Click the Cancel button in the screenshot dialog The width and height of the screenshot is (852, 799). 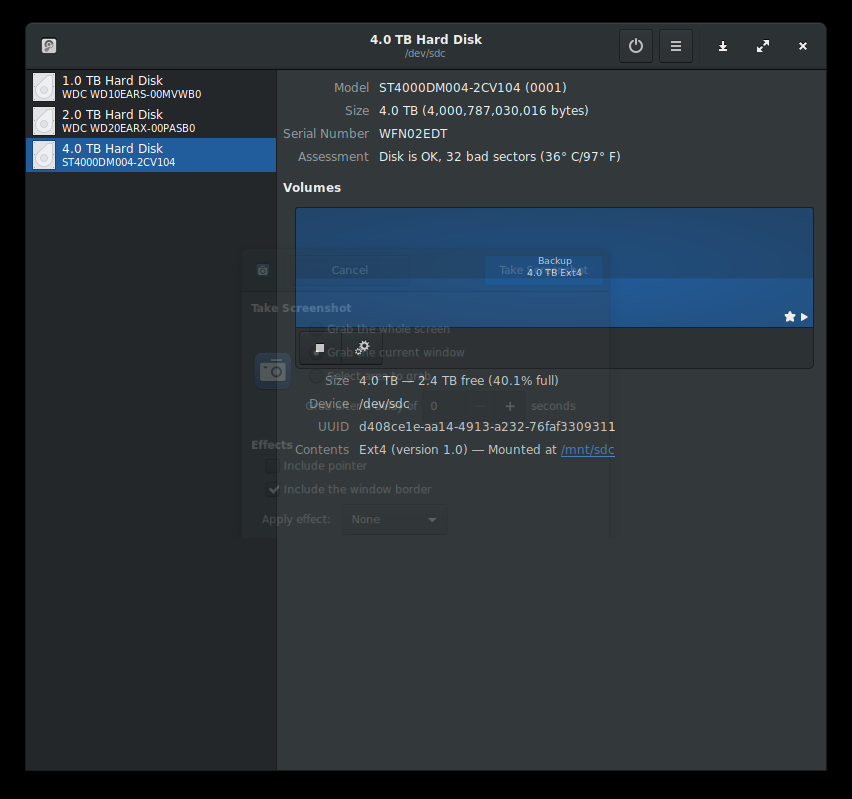[x=350, y=270]
